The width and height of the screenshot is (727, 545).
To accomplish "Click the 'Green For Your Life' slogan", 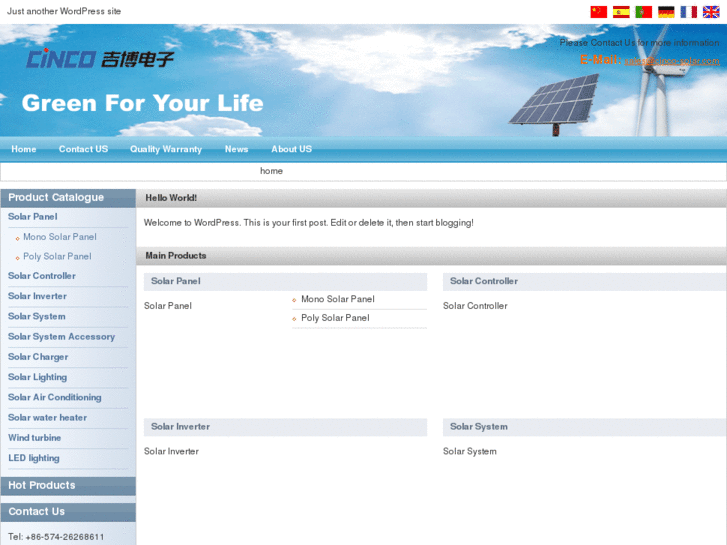I will 142,103.
